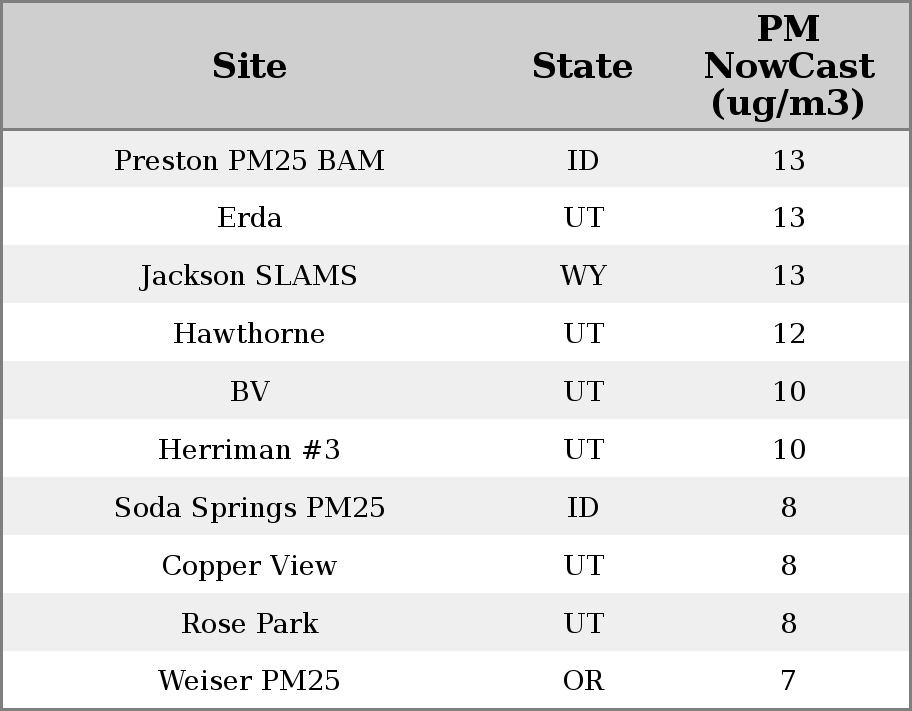Select the Weiser PM25 site cell
Viewport: 912px width, 711px height.
[x=249, y=681]
